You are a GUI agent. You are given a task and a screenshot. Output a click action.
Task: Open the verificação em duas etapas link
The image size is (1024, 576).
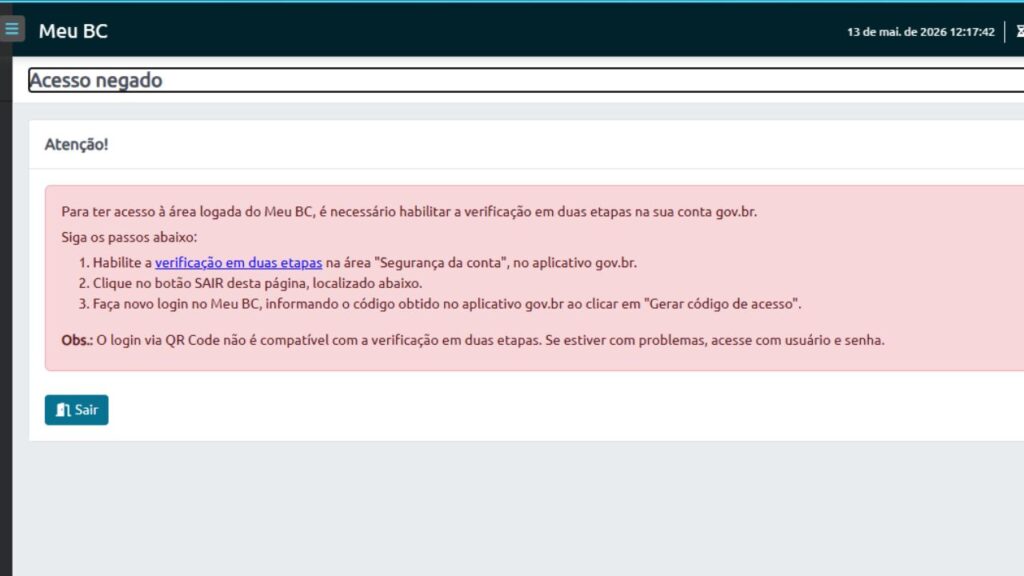tap(238, 263)
